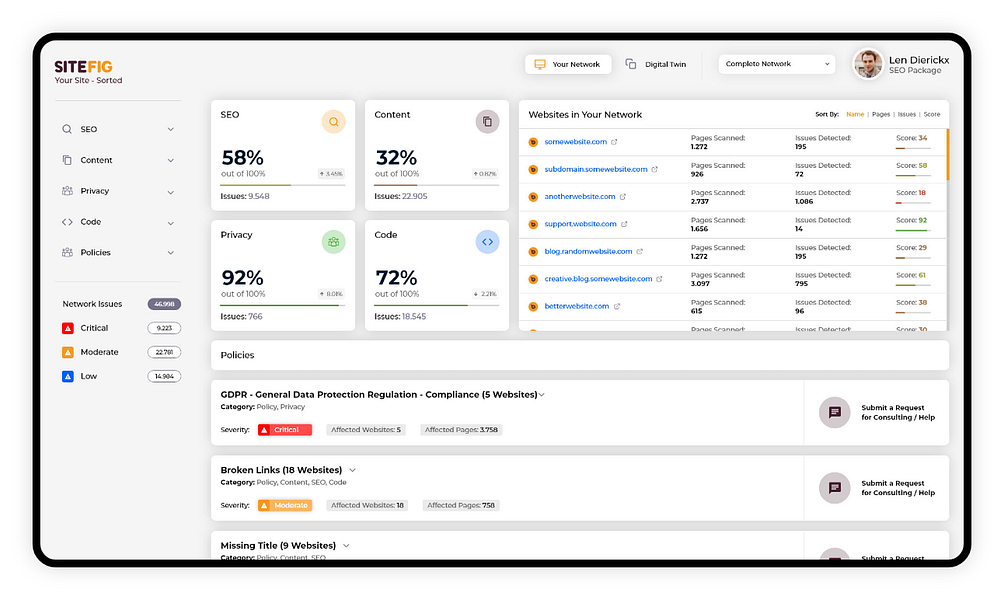Click Broken Links Submit a Request for Consulting
Image resolution: width=1004 pixels, height=600 pixels.
point(898,488)
